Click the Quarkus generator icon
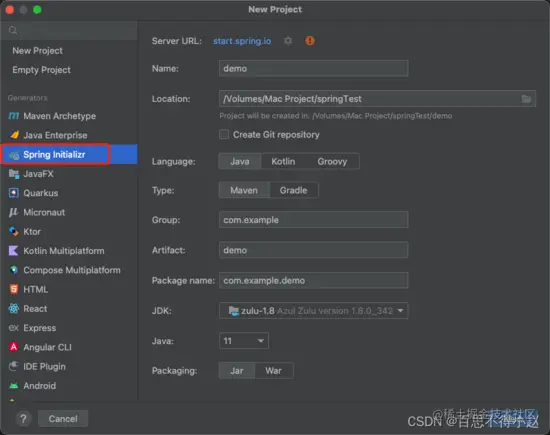 pos(14,193)
